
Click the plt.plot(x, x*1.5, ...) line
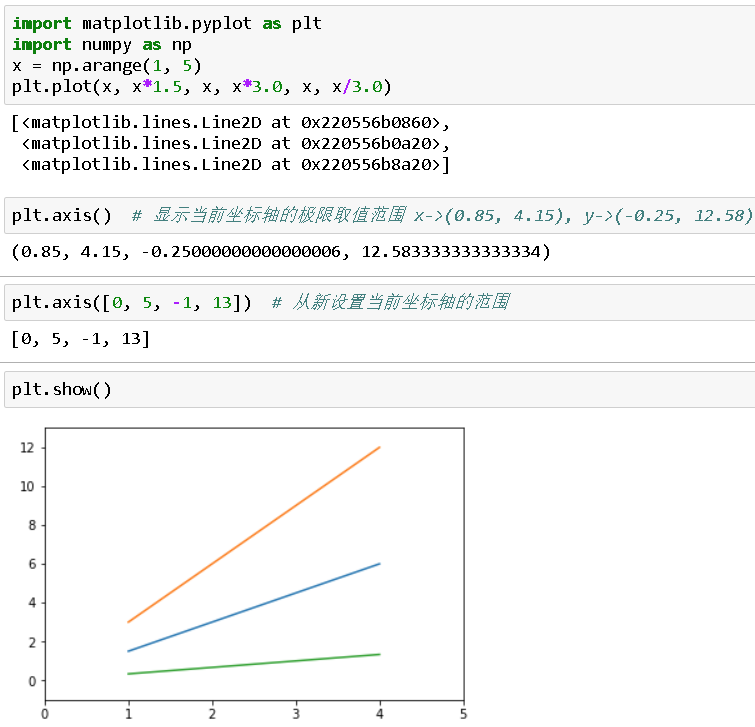pyautogui.click(x=202, y=87)
